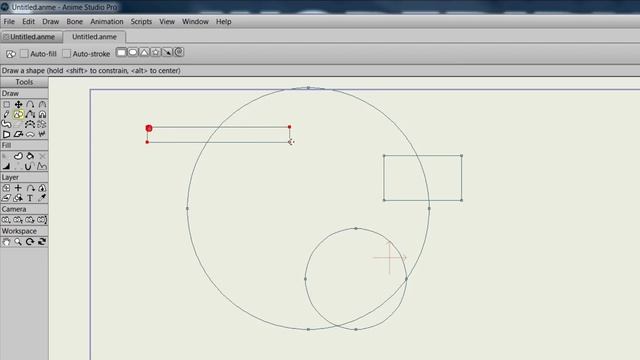Select the zigzag Noise tool in Draw section
This screenshot has width=640, height=360.
[x=42, y=134]
